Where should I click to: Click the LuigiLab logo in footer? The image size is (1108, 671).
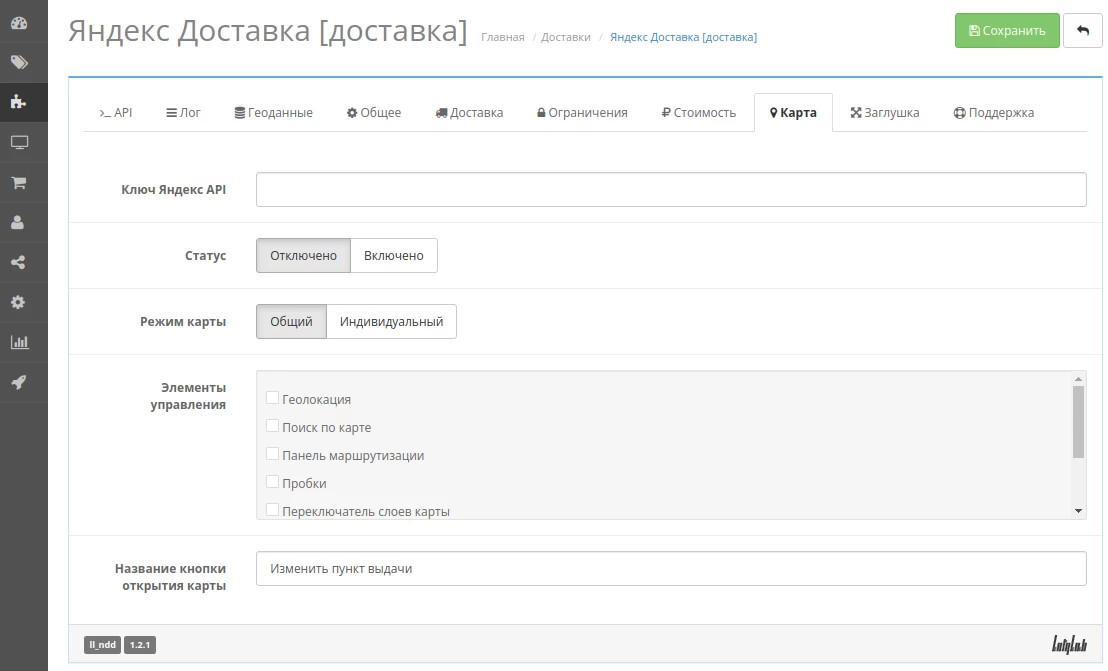tap(1069, 644)
